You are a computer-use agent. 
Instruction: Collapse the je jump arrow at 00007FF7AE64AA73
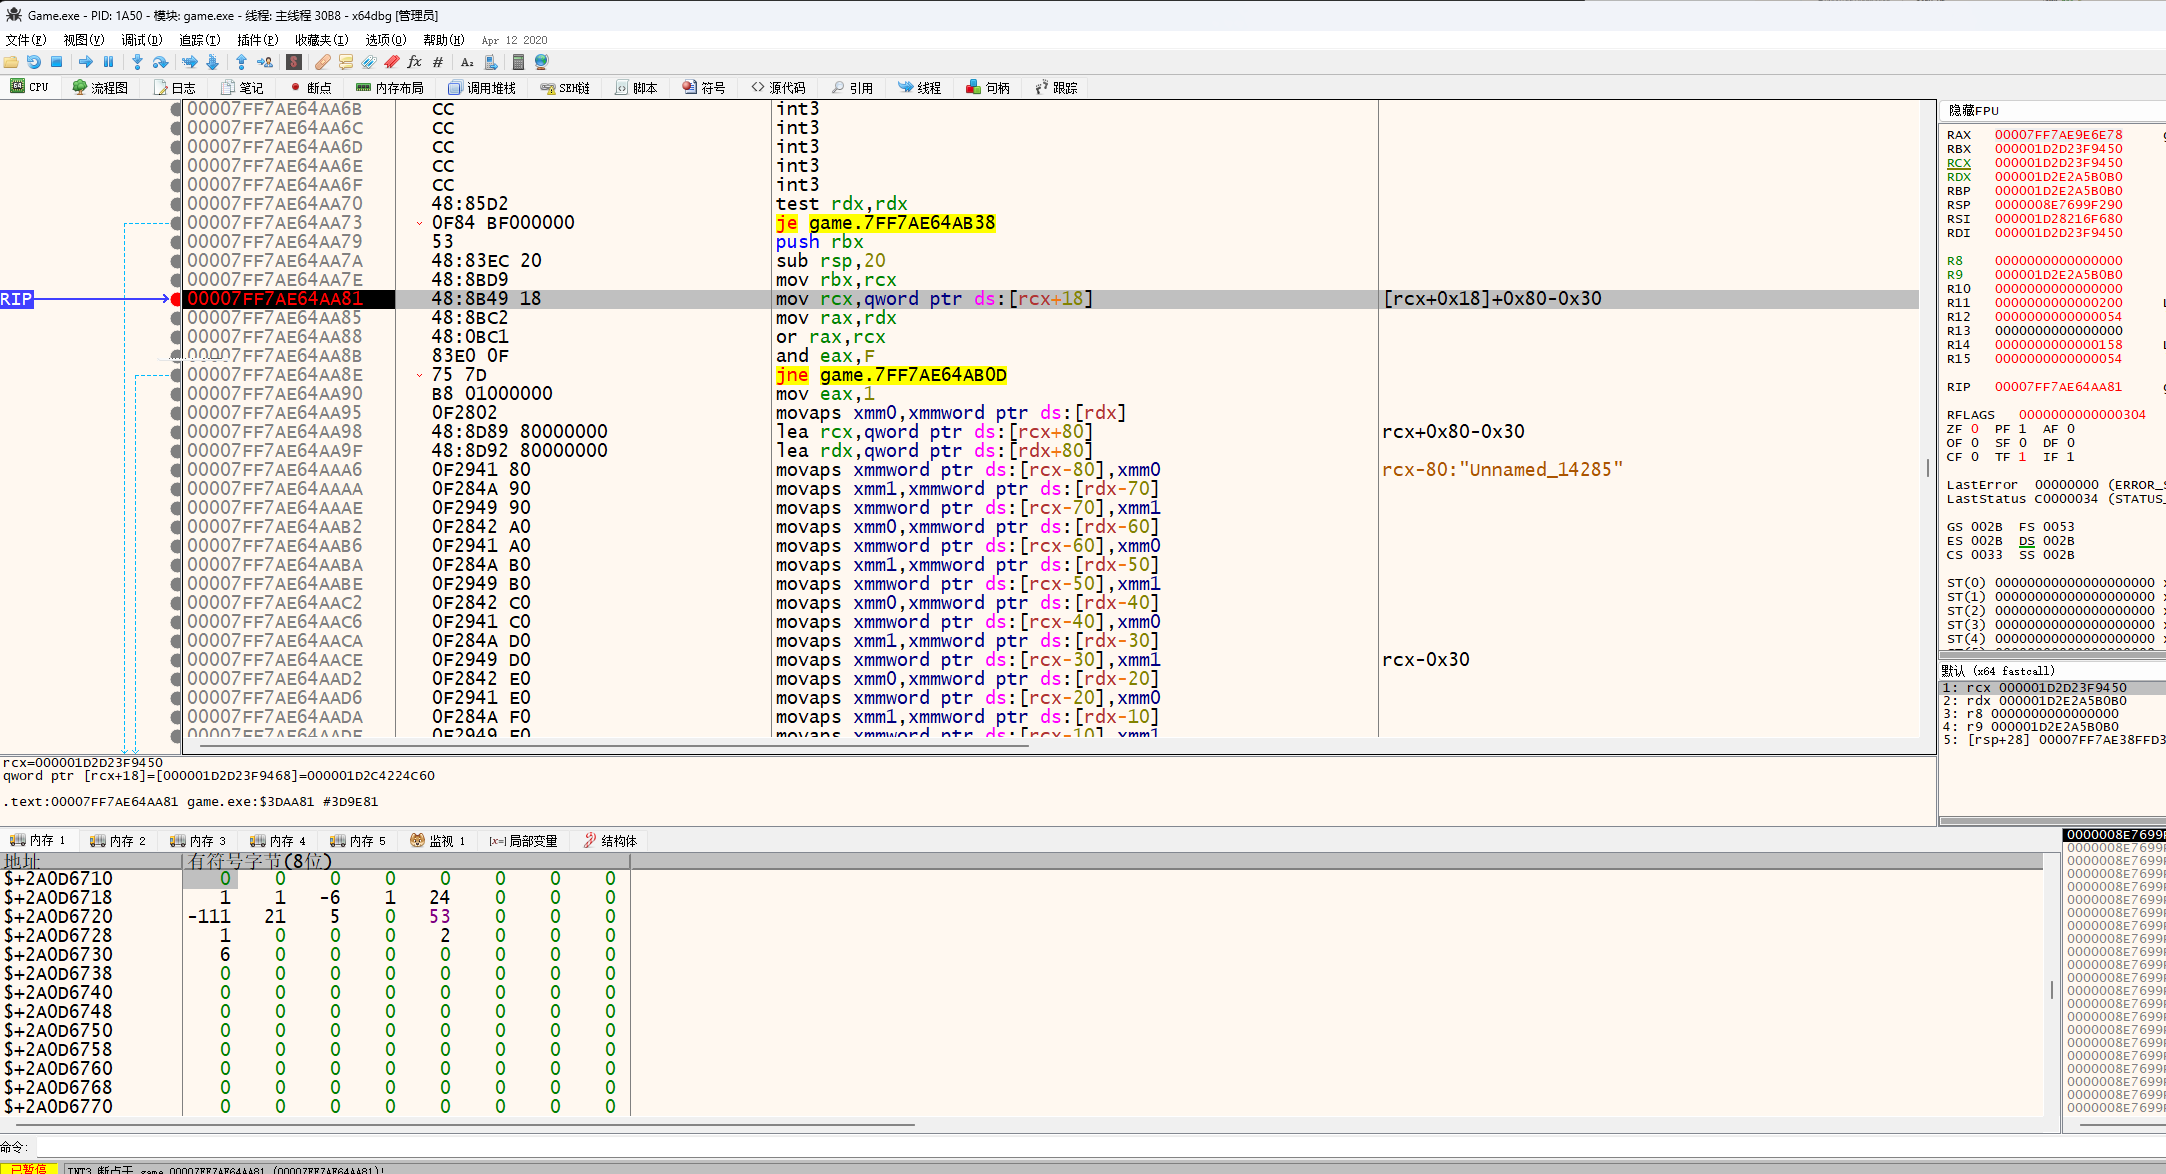[419, 223]
